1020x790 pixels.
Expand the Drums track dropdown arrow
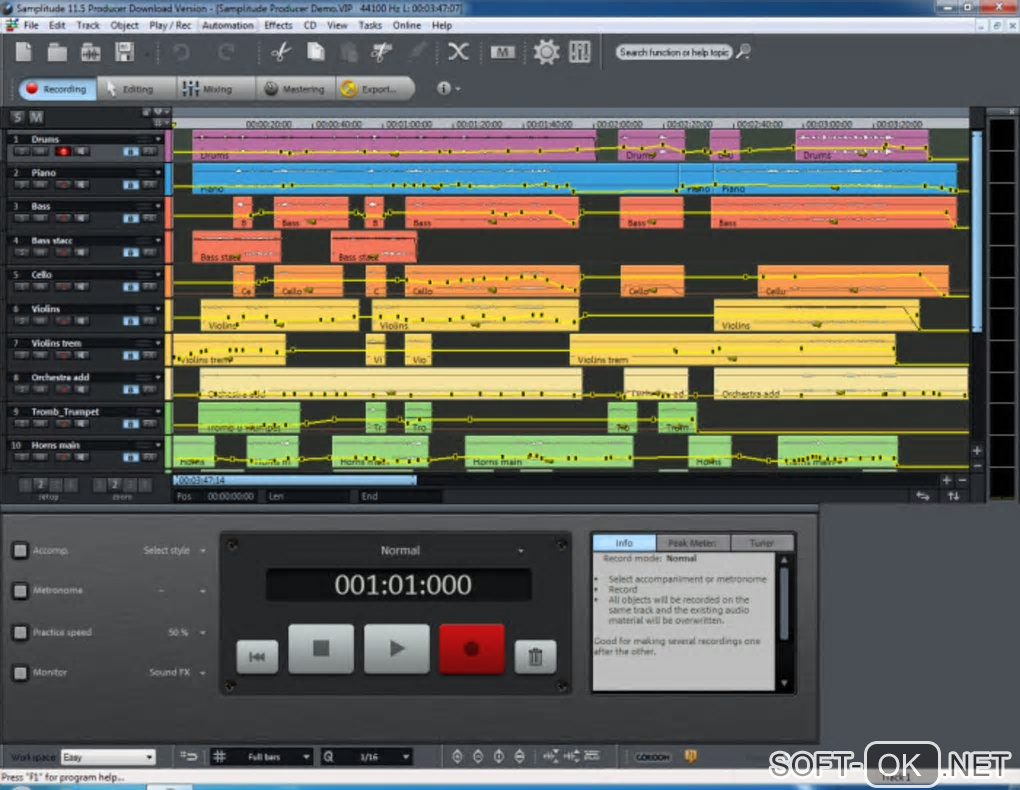click(x=157, y=139)
